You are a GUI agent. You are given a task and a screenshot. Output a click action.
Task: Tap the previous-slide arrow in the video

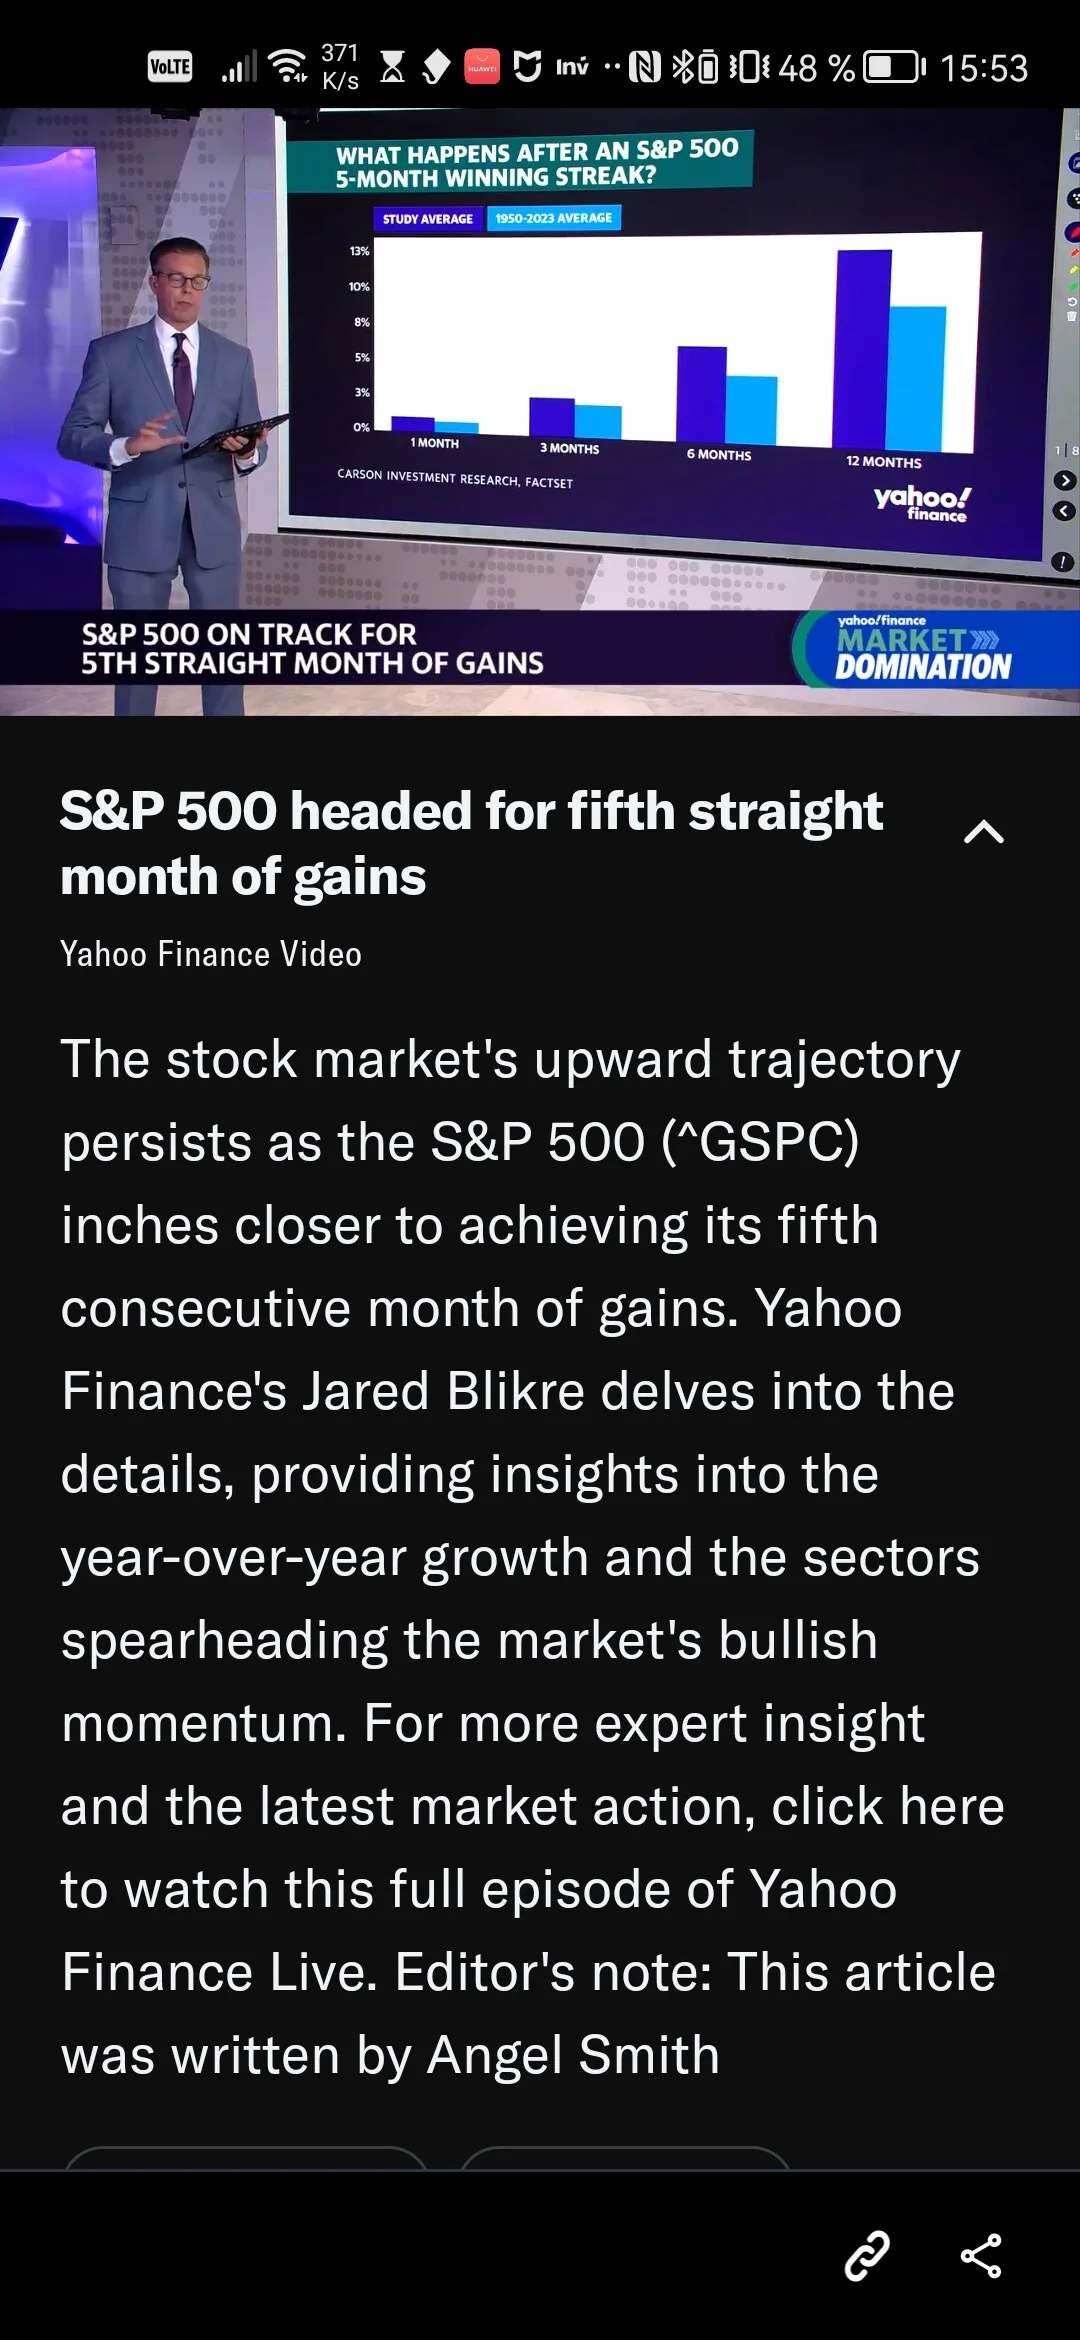click(x=1064, y=511)
